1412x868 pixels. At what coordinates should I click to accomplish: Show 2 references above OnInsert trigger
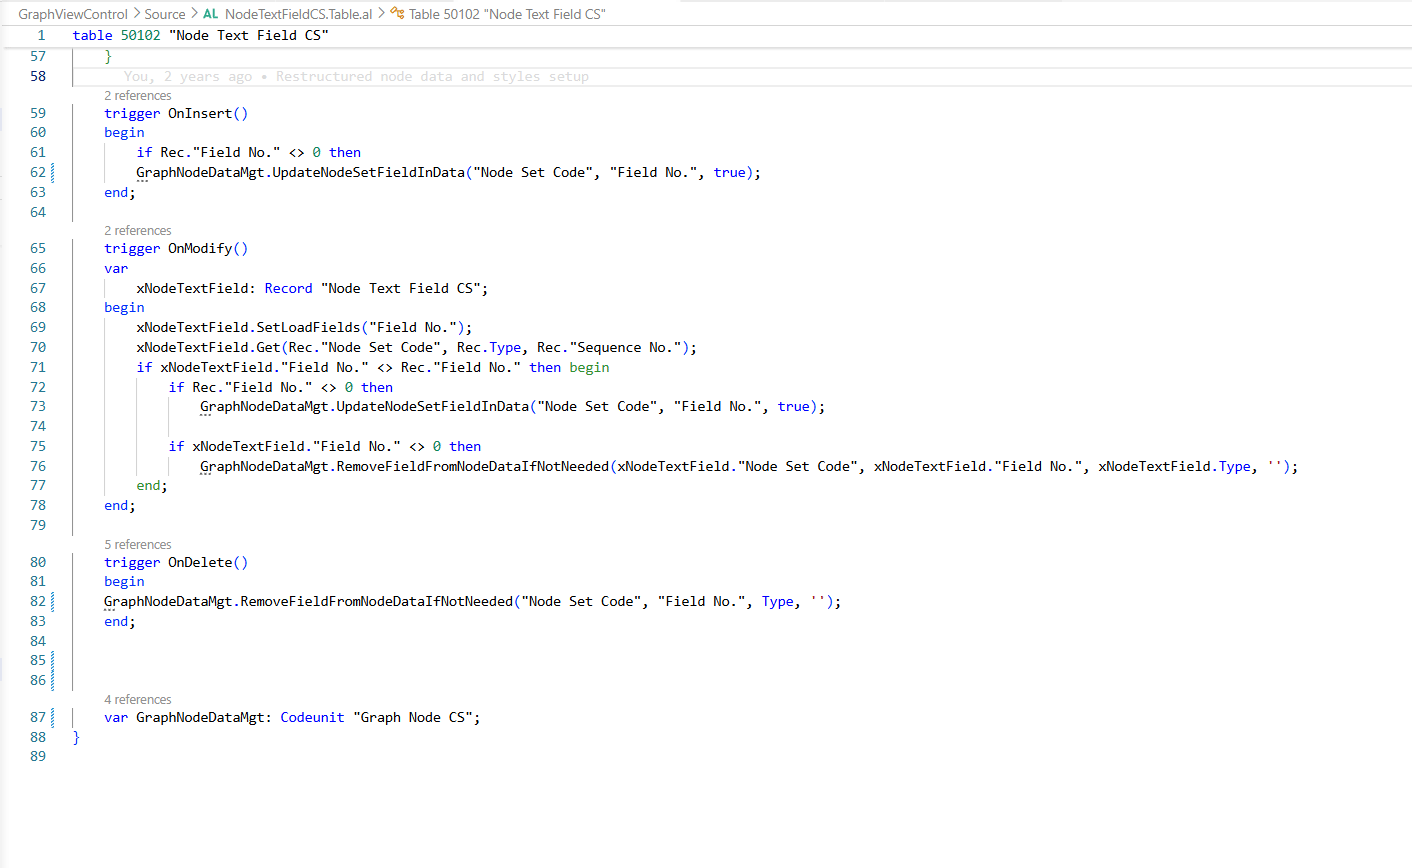138,96
